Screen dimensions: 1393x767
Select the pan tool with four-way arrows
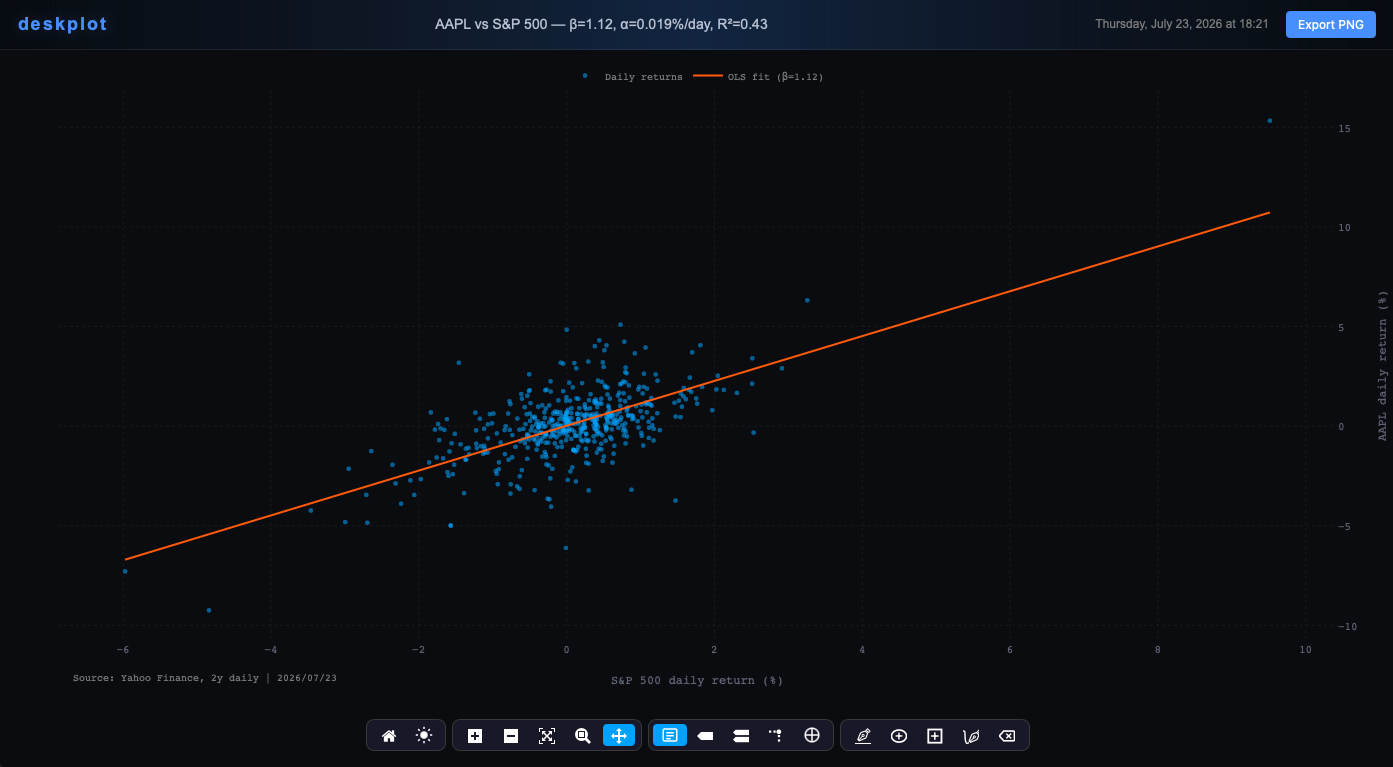619,736
